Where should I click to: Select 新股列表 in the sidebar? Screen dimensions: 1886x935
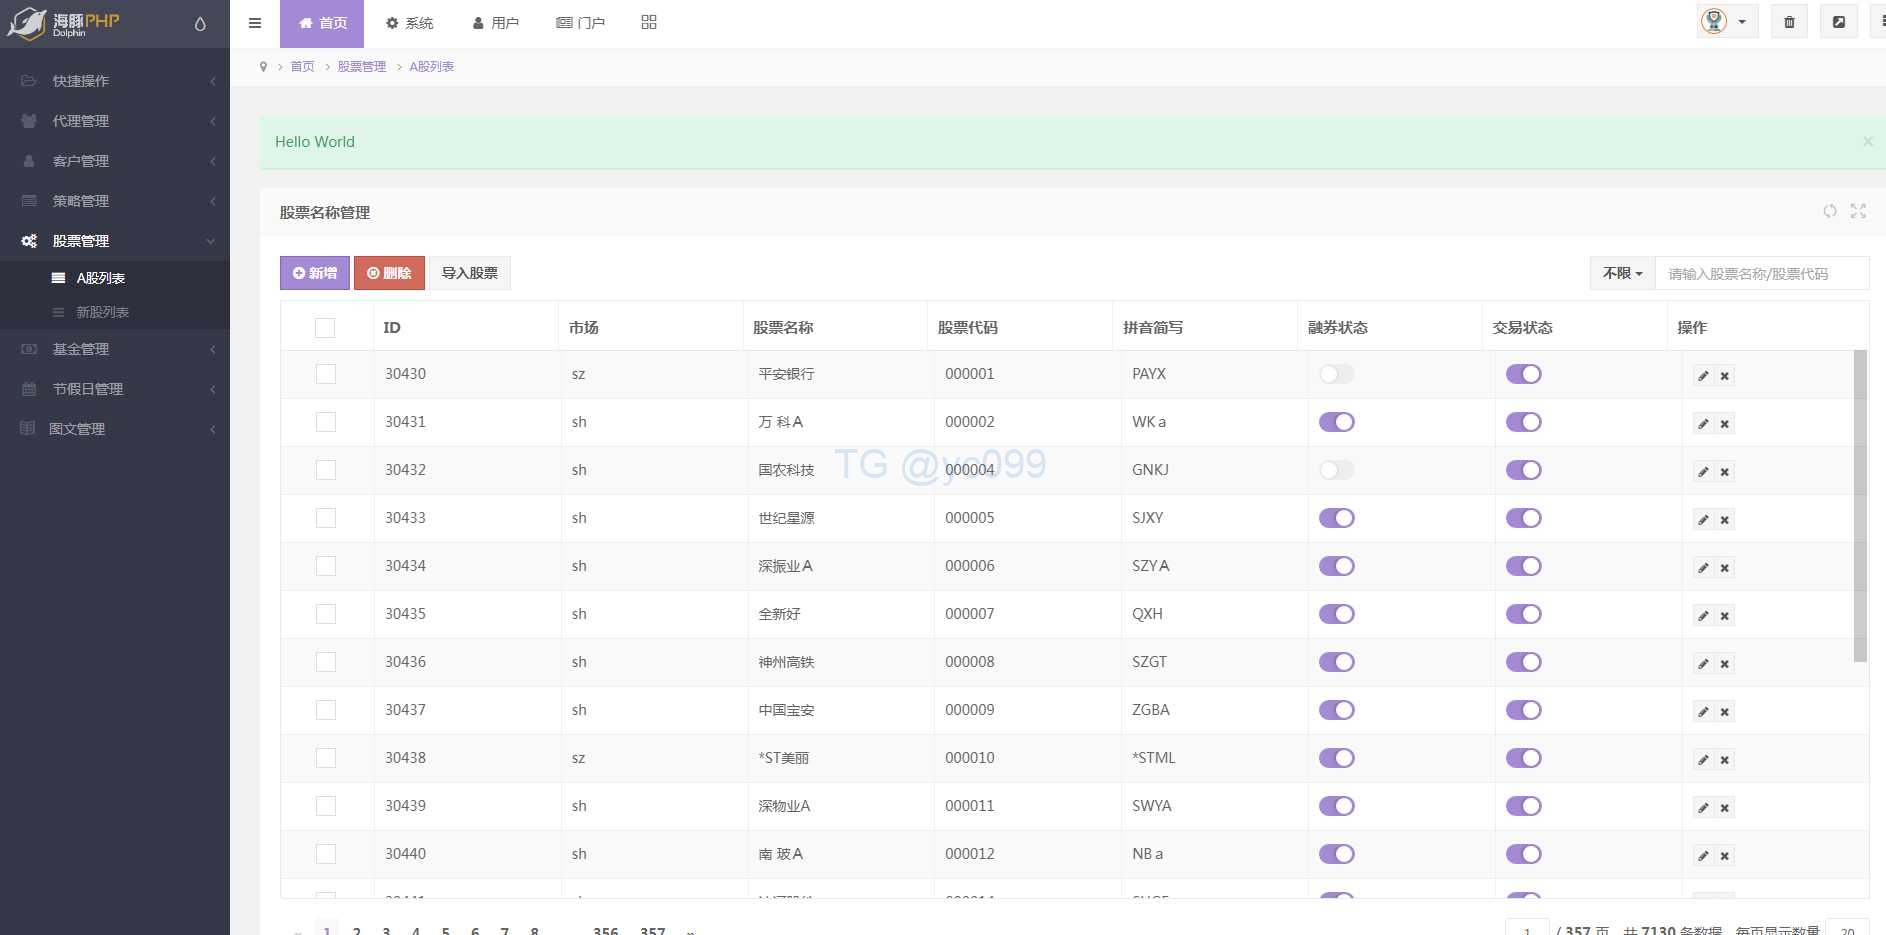point(102,312)
